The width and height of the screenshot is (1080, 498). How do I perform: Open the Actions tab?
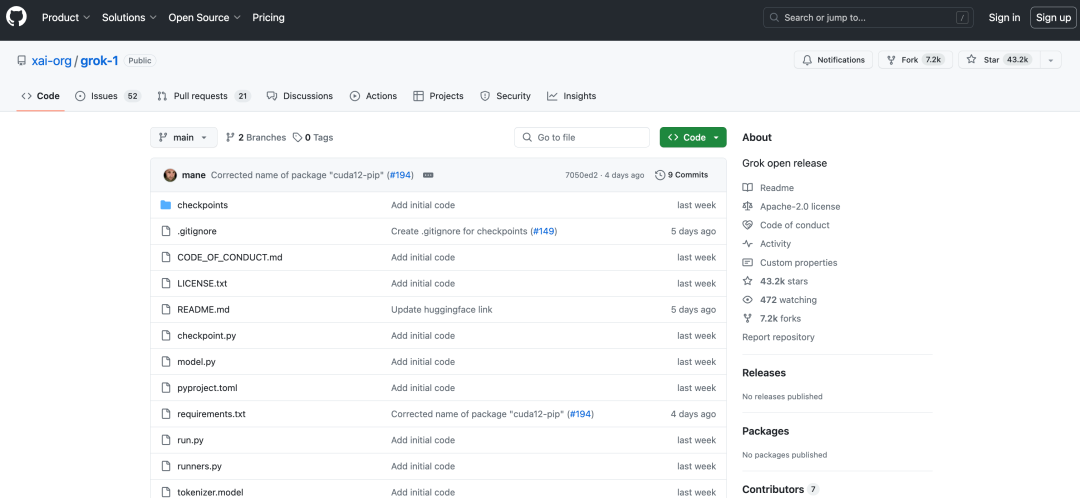point(373,96)
